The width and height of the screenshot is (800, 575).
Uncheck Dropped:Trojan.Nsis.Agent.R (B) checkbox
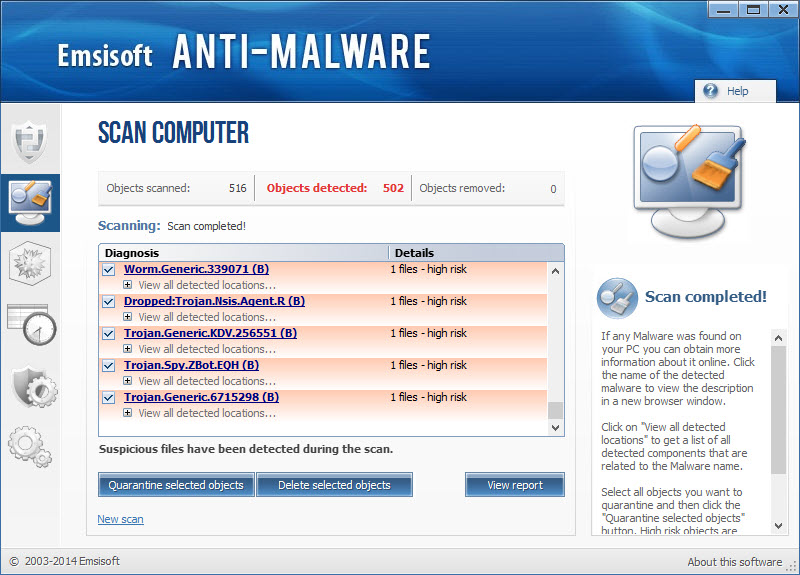click(x=109, y=302)
